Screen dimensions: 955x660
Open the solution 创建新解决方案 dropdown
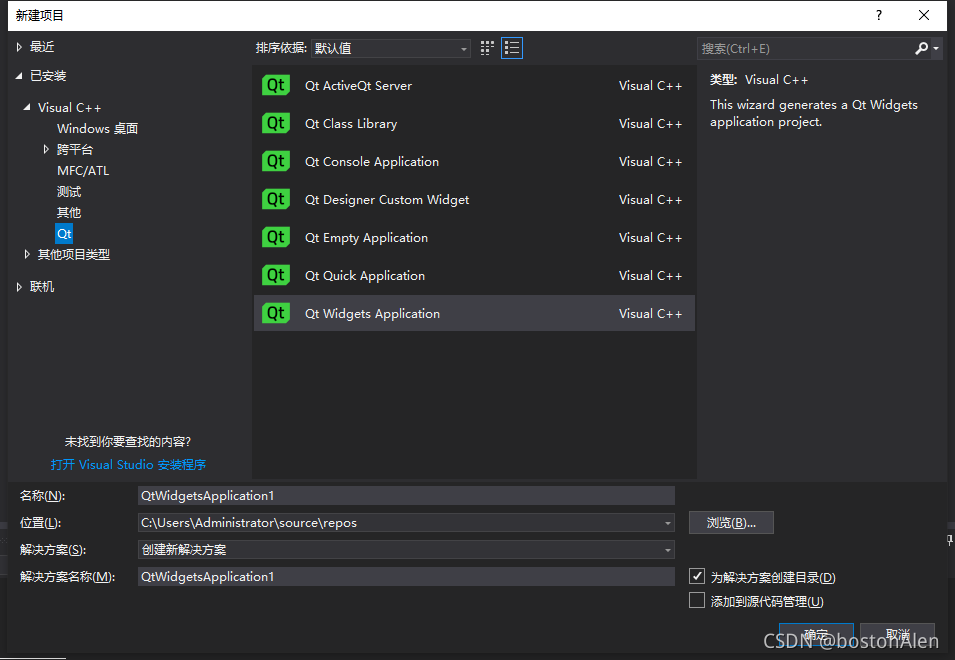406,550
